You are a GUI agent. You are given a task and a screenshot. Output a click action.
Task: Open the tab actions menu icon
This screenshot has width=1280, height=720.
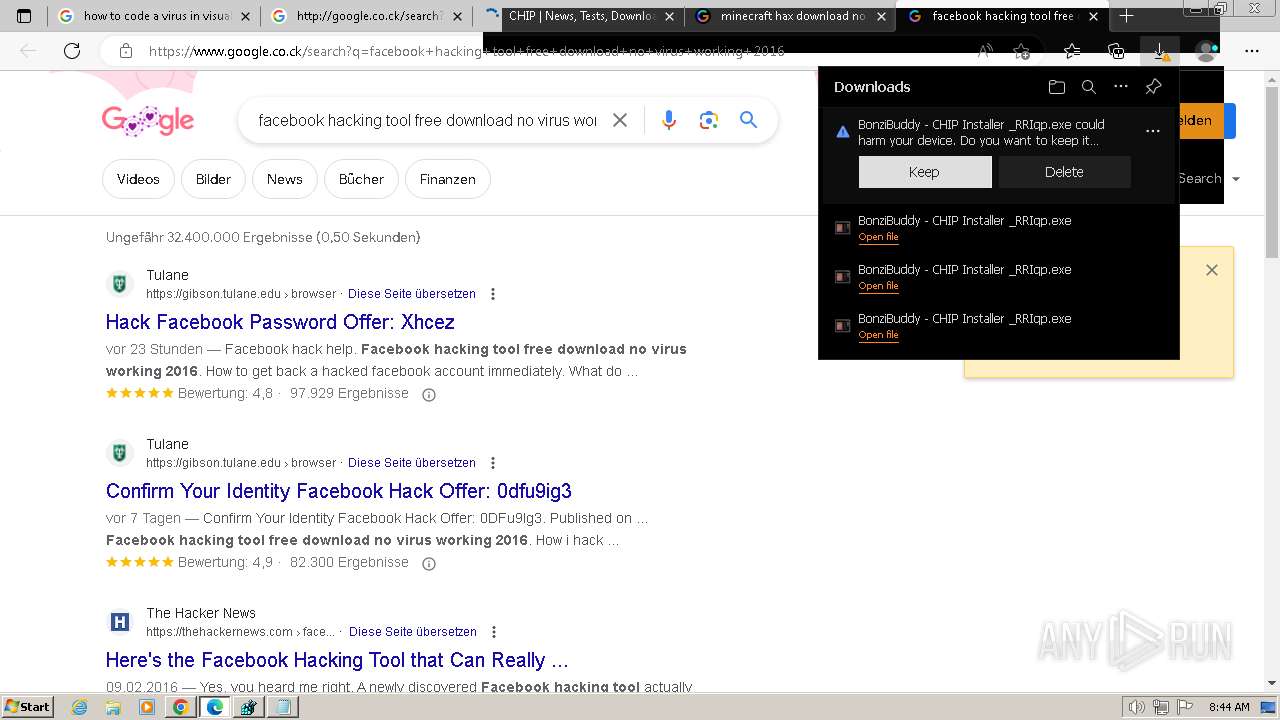24,16
